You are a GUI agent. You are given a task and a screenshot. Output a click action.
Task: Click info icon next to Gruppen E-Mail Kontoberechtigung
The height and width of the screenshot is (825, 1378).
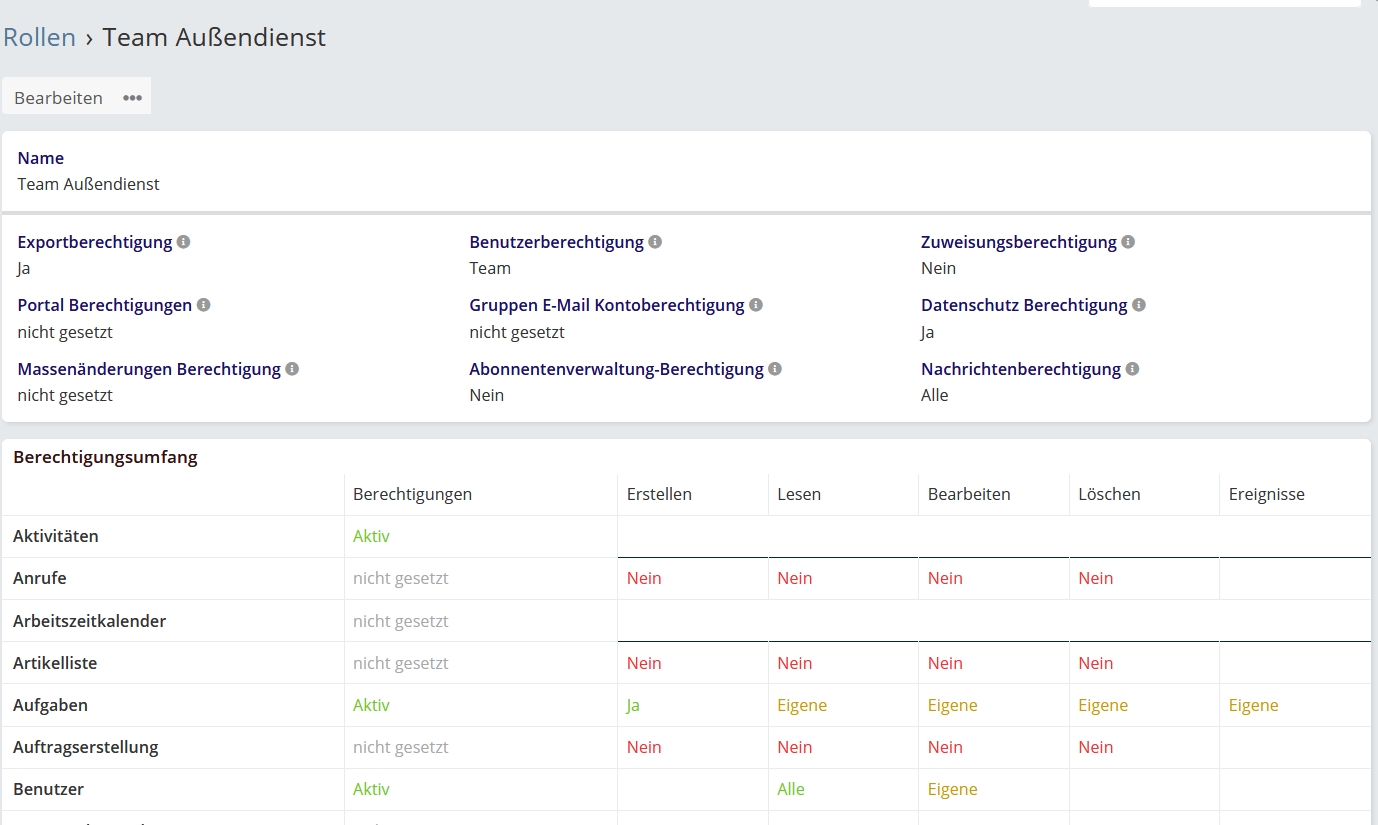pos(756,305)
